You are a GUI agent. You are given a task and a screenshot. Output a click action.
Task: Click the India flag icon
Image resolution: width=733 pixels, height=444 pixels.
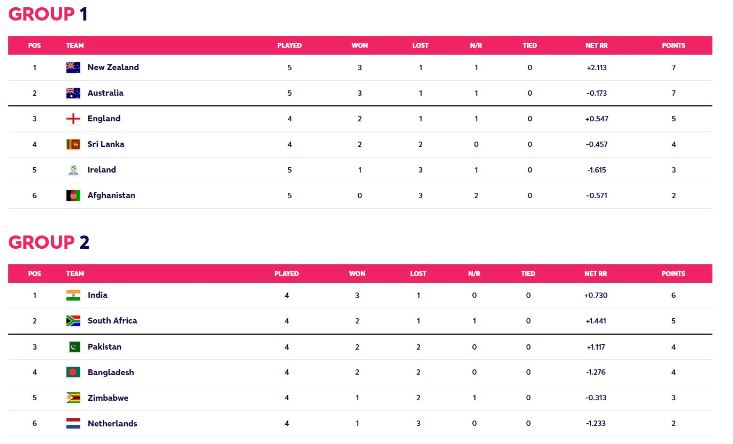(73, 295)
